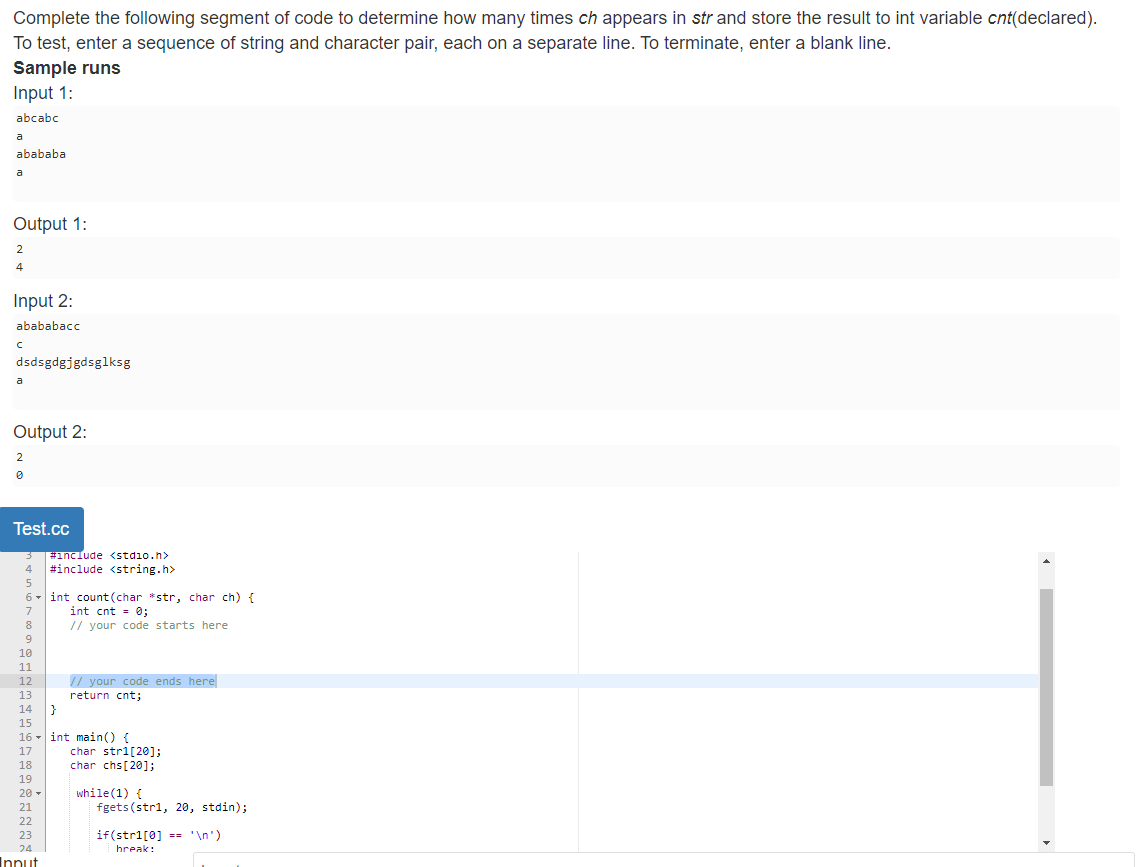This screenshot has height=867, width=1140.
Task: Place cursor on the highlighted comment line 12
Action: 142,681
